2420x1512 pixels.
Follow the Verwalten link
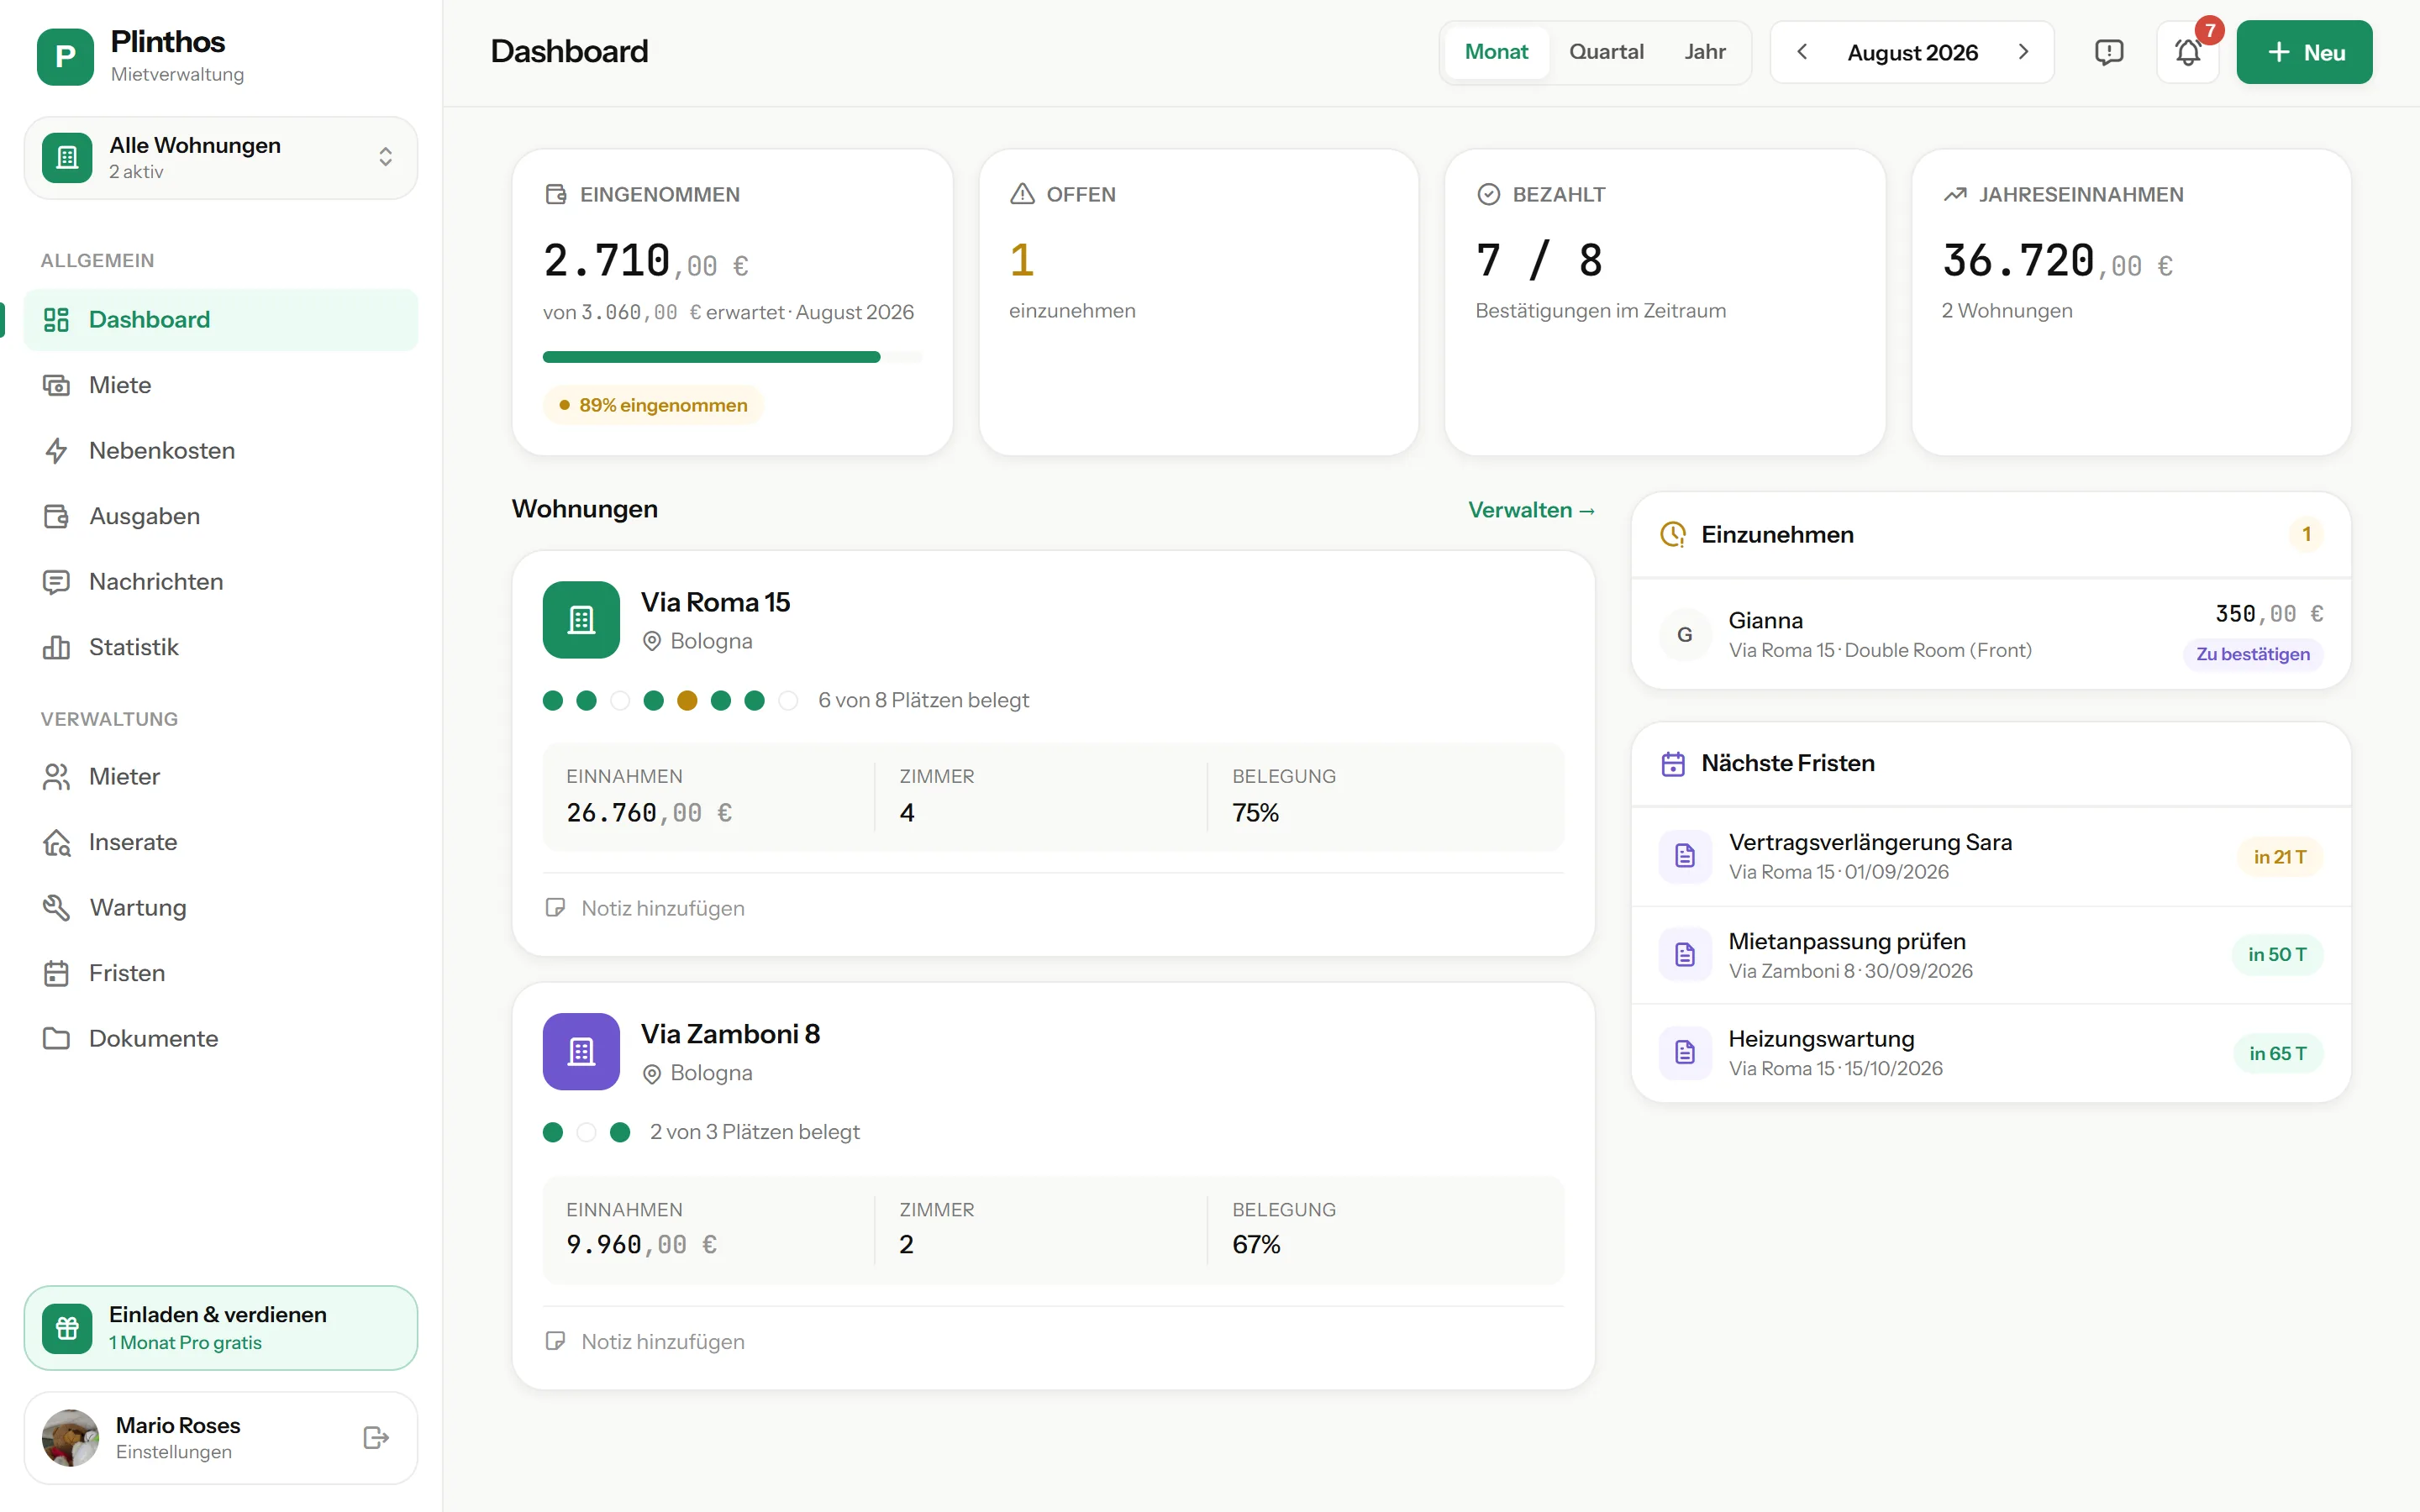point(1531,510)
